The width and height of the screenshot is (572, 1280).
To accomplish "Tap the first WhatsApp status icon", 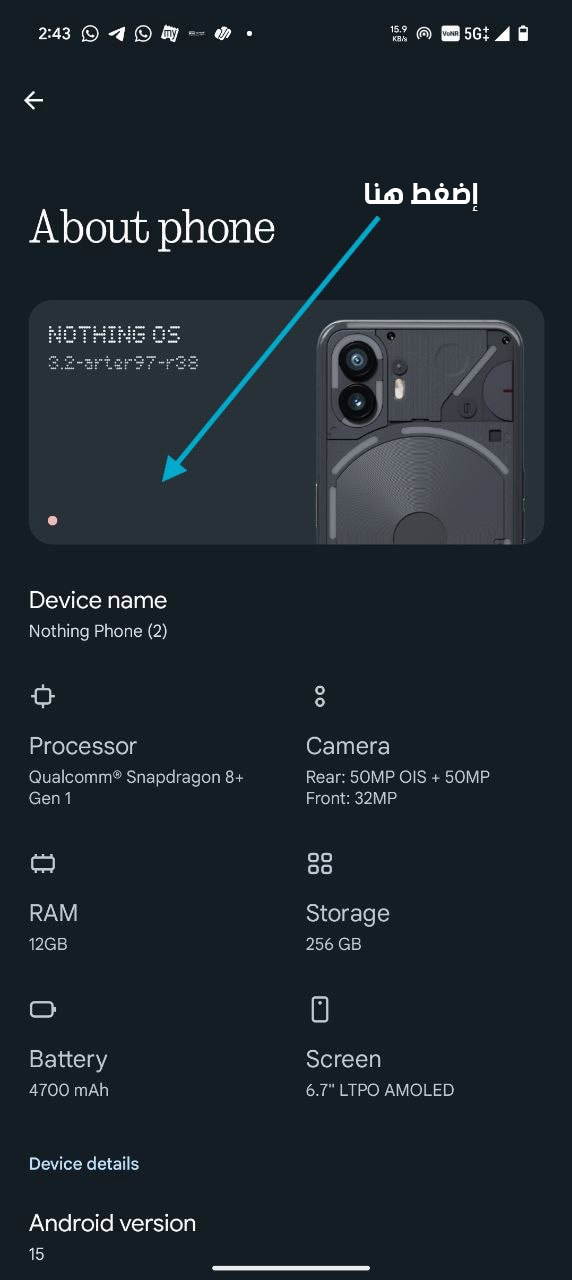I will click(90, 33).
